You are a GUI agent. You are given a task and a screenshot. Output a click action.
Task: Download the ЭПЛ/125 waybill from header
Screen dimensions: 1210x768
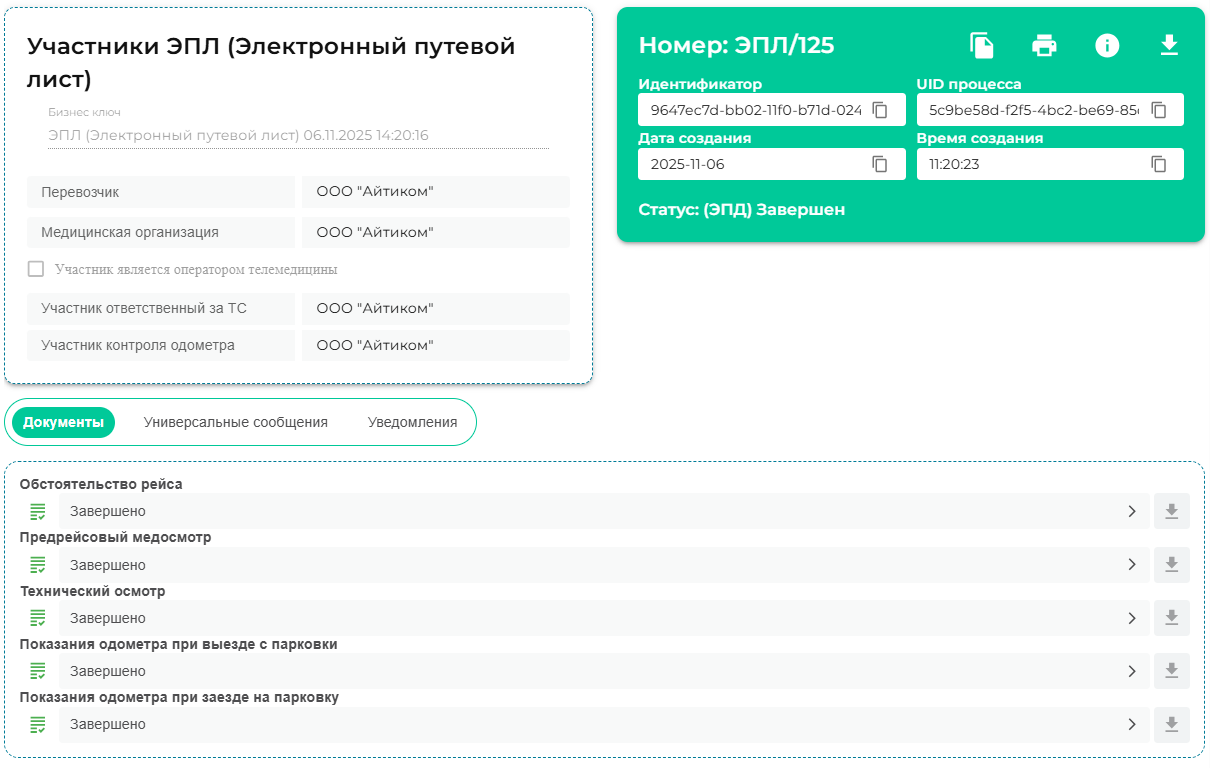point(1169,45)
